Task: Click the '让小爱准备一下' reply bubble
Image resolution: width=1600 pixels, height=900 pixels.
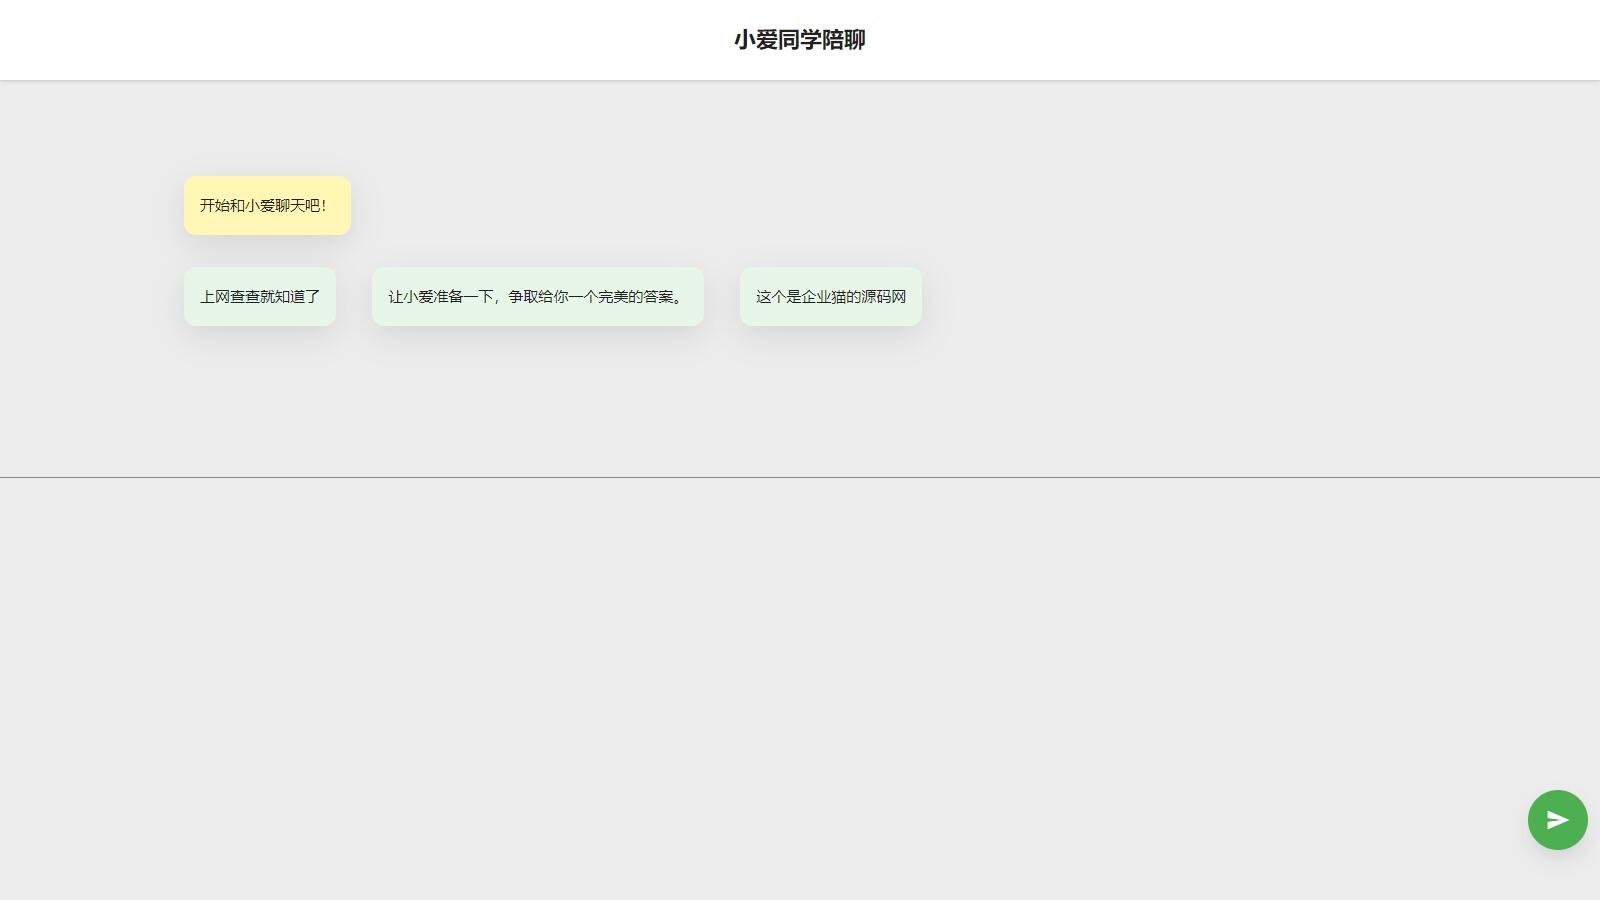Action: tap(537, 297)
